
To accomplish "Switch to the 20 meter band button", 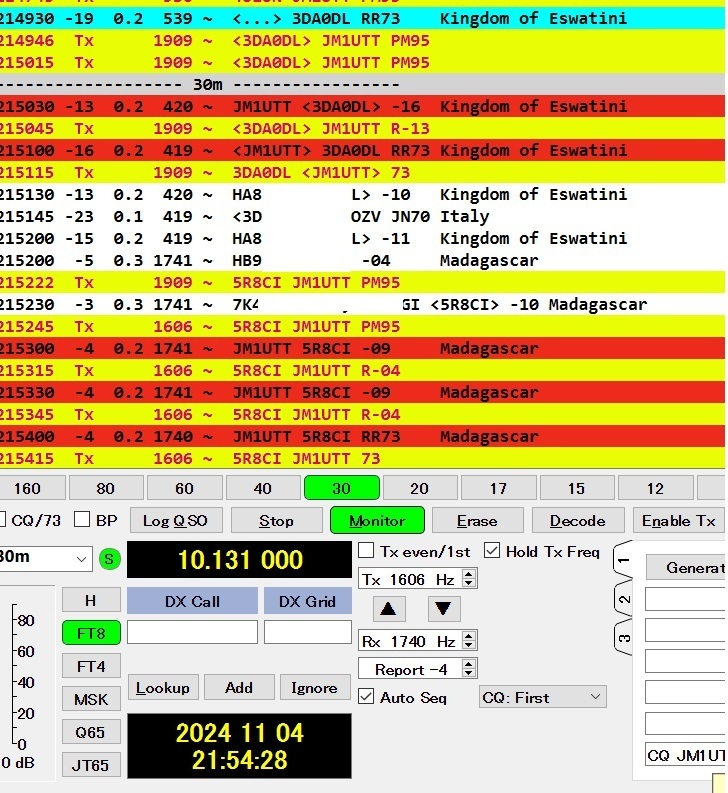I will (x=419, y=488).
